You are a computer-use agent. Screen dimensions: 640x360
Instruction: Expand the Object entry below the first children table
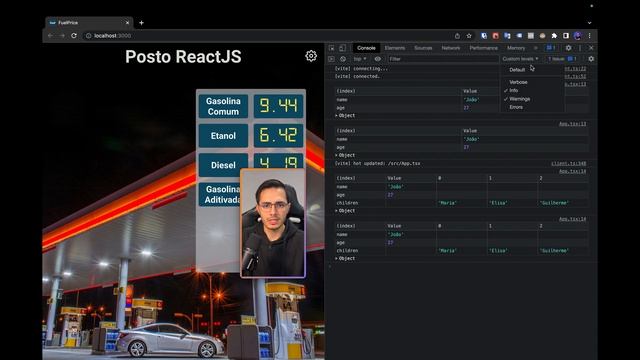pos(345,211)
